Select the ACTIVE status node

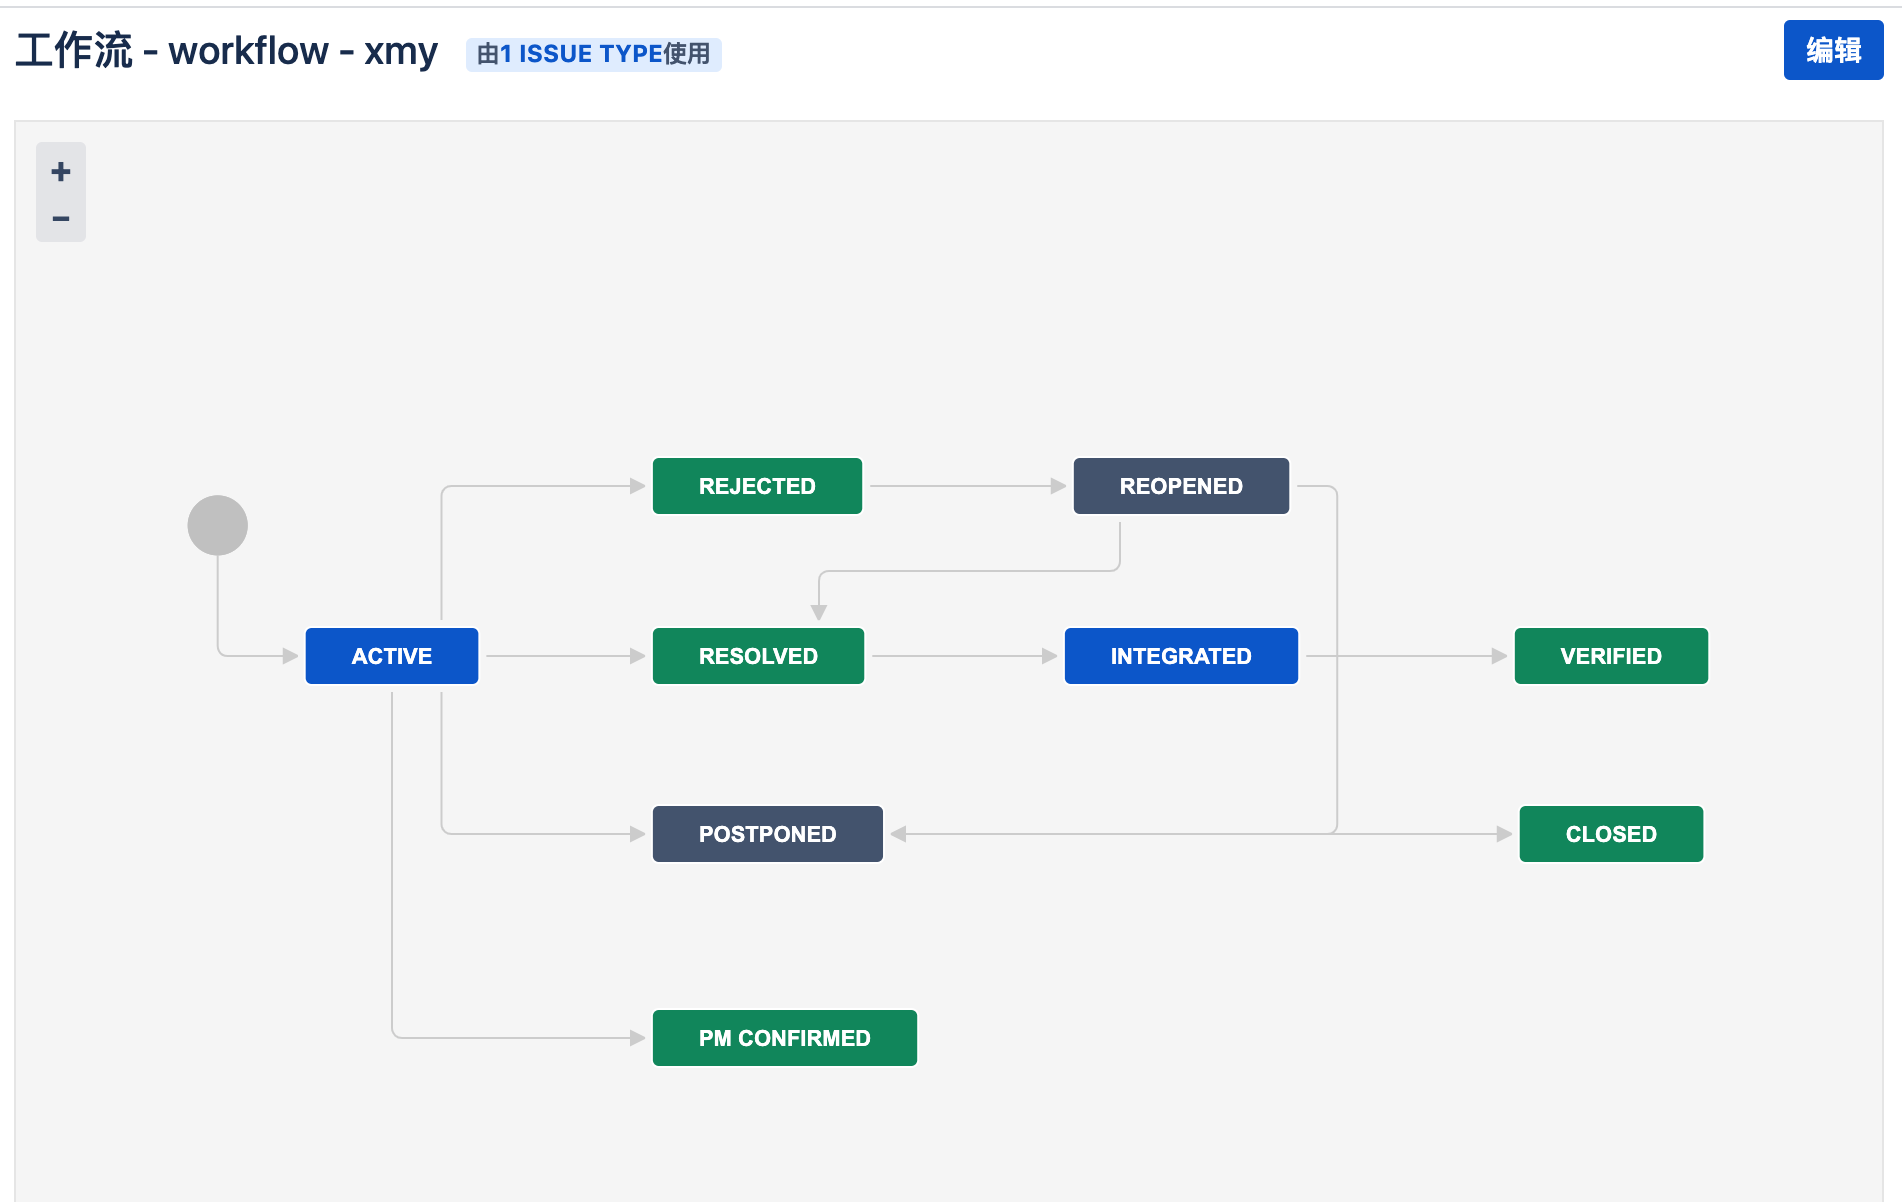pos(392,656)
